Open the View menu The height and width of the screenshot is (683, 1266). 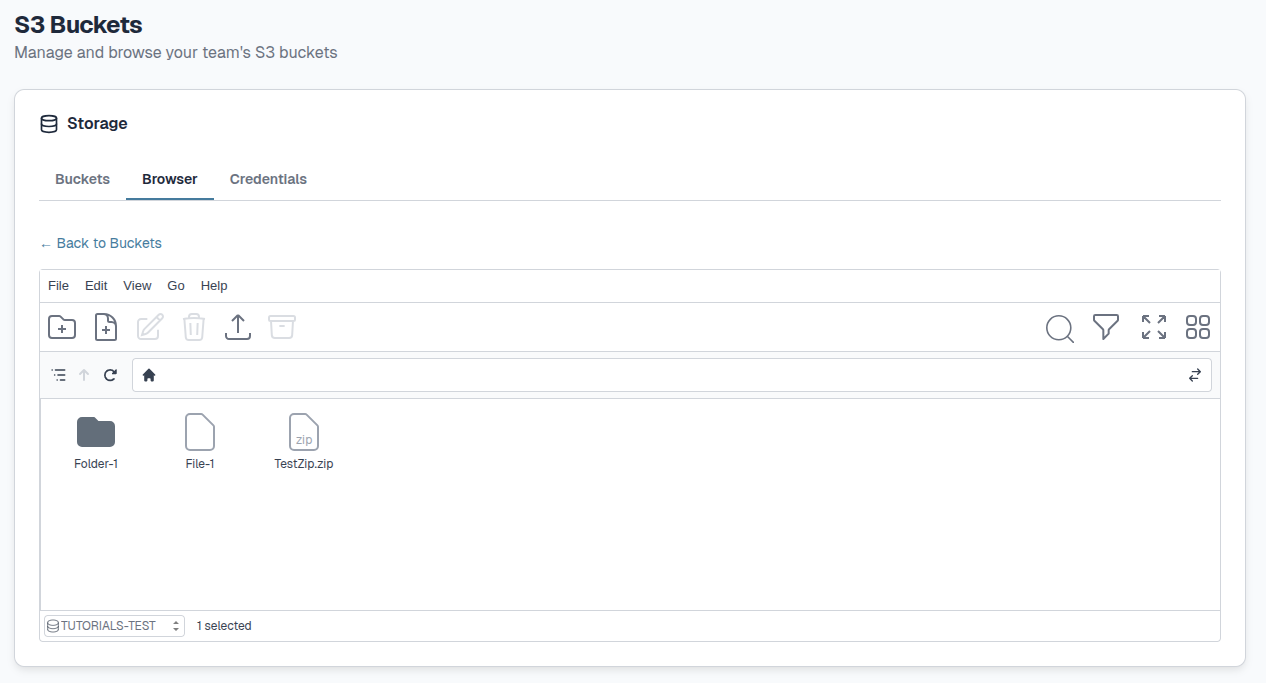click(137, 286)
